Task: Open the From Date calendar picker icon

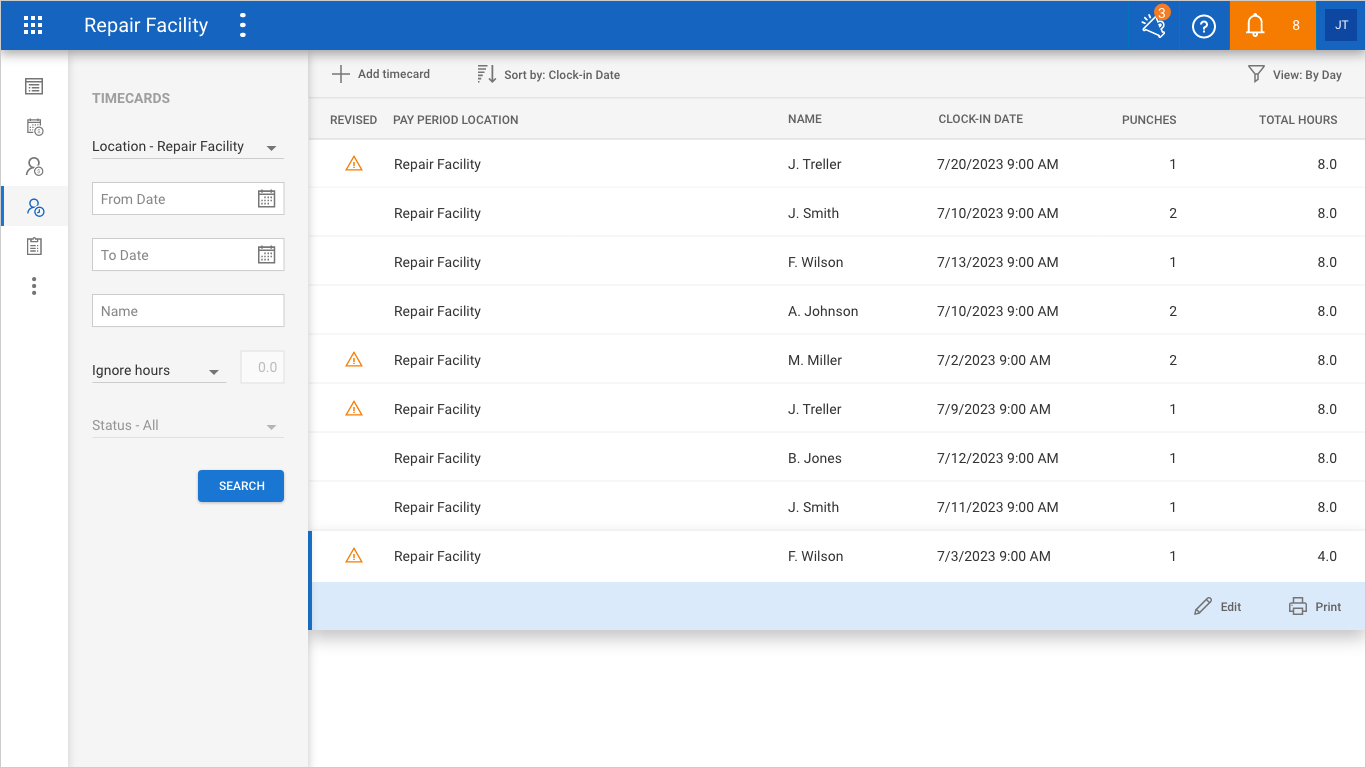Action: point(266,199)
